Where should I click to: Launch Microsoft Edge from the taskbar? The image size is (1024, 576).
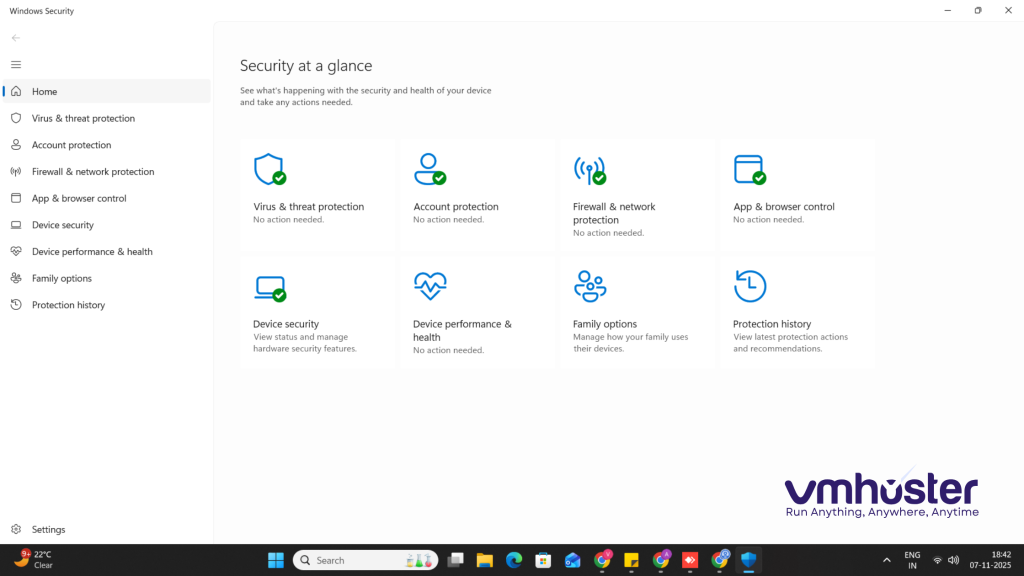click(x=514, y=559)
